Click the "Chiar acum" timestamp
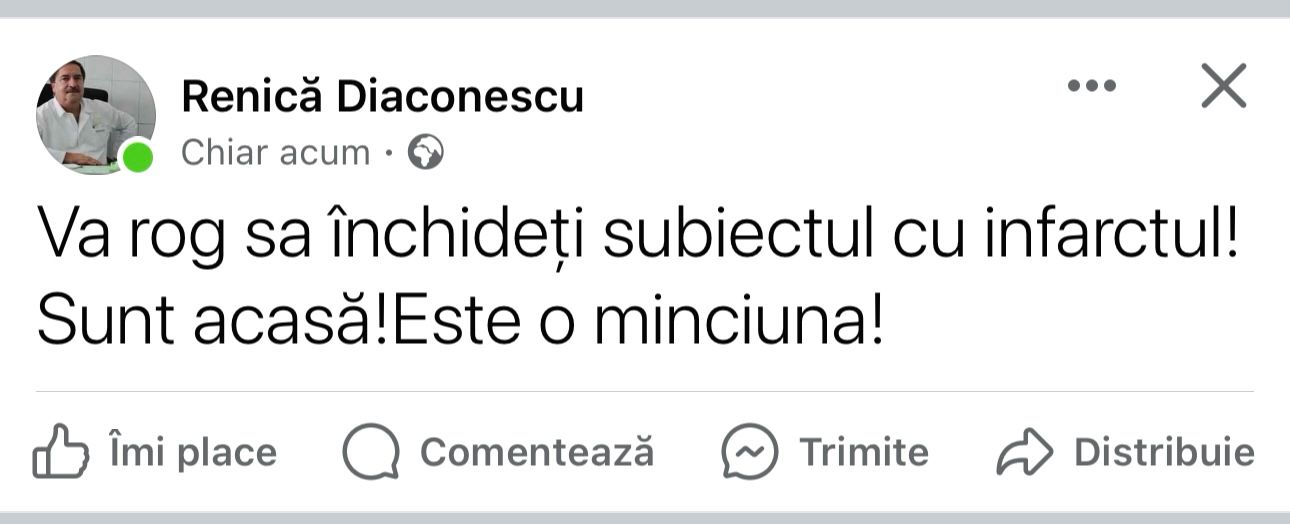This screenshot has width=1290, height=524. click(275, 153)
